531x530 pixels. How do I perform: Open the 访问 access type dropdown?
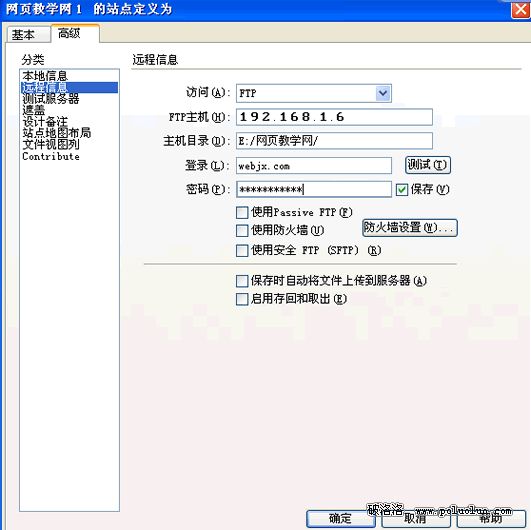tap(314, 93)
